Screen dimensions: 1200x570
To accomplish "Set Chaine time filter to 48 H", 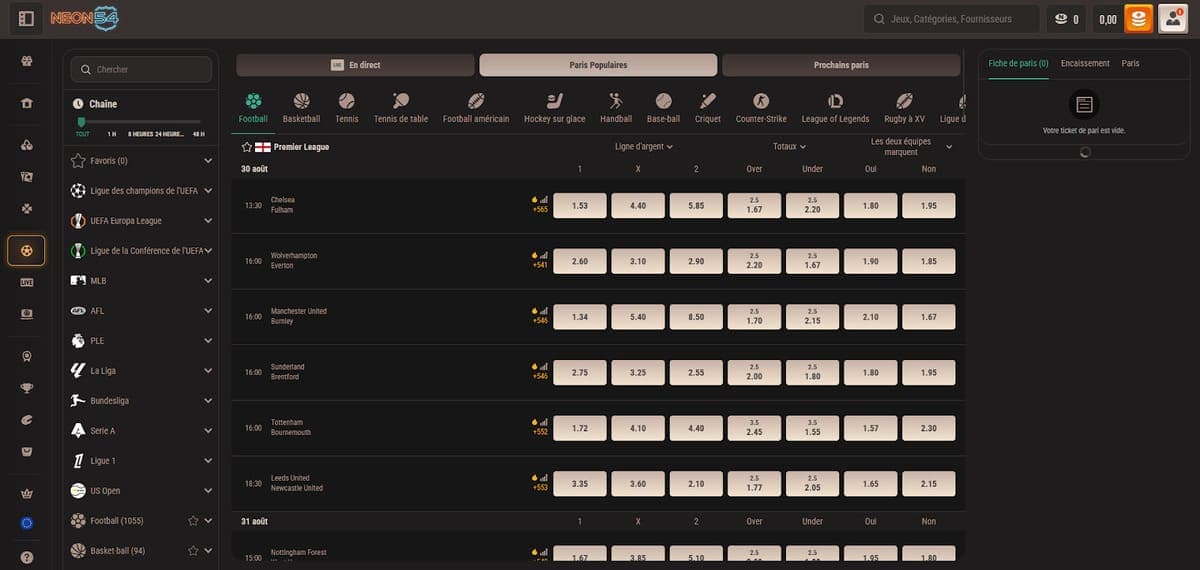I will click(x=198, y=134).
